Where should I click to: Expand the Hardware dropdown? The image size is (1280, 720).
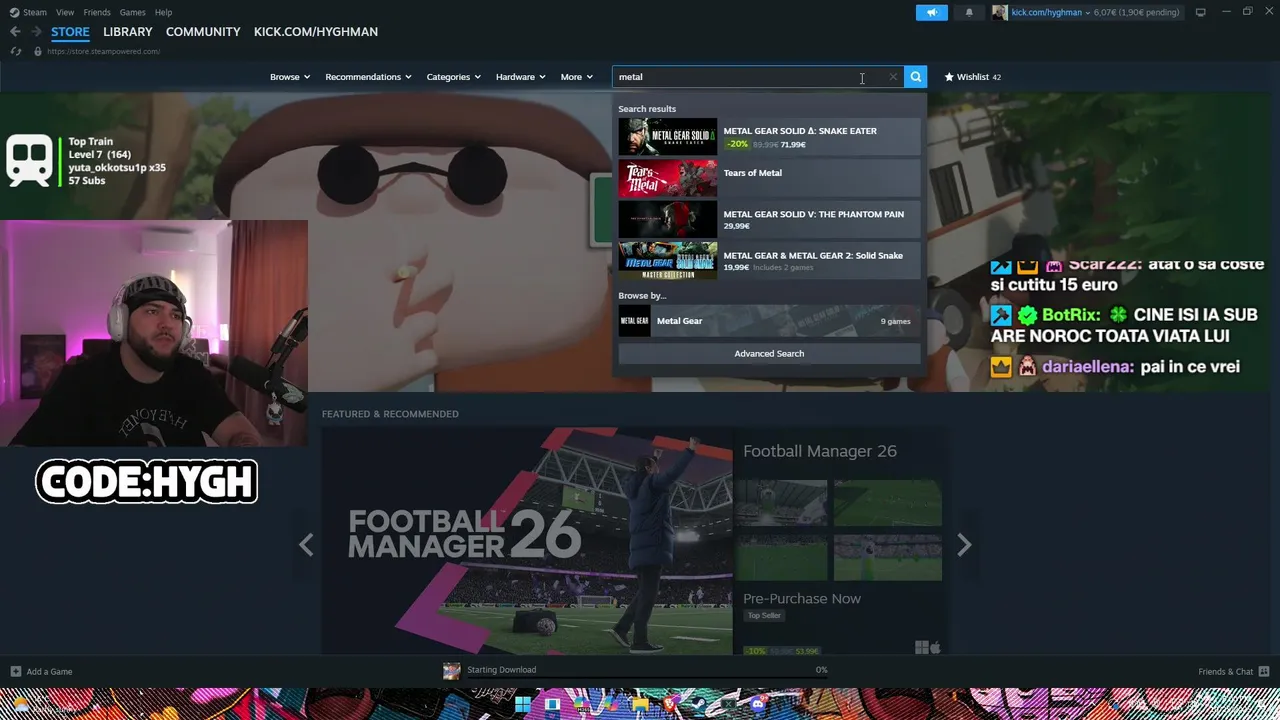click(x=521, y=77)
